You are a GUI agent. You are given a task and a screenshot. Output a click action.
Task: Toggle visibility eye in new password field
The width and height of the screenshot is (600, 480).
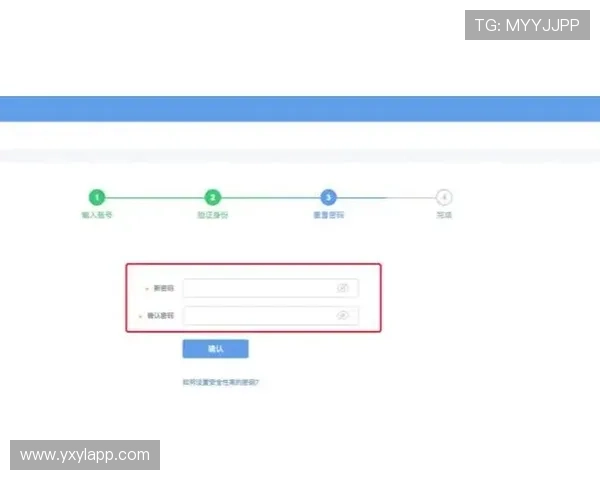(342, 288)
